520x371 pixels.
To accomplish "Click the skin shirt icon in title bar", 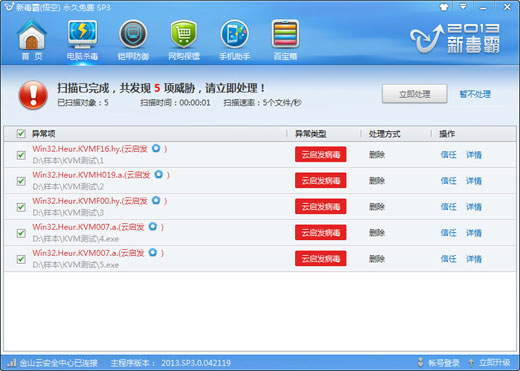I will coord(444,7).
